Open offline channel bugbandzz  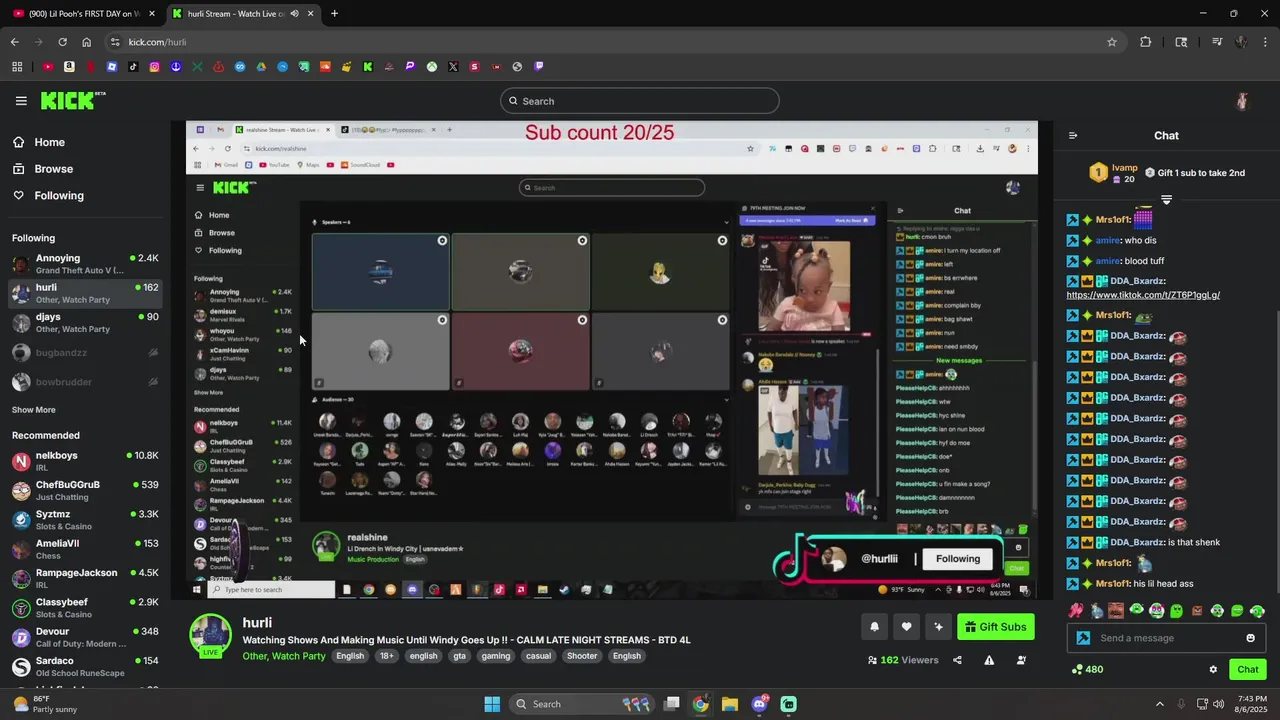[x=85, y=353]
